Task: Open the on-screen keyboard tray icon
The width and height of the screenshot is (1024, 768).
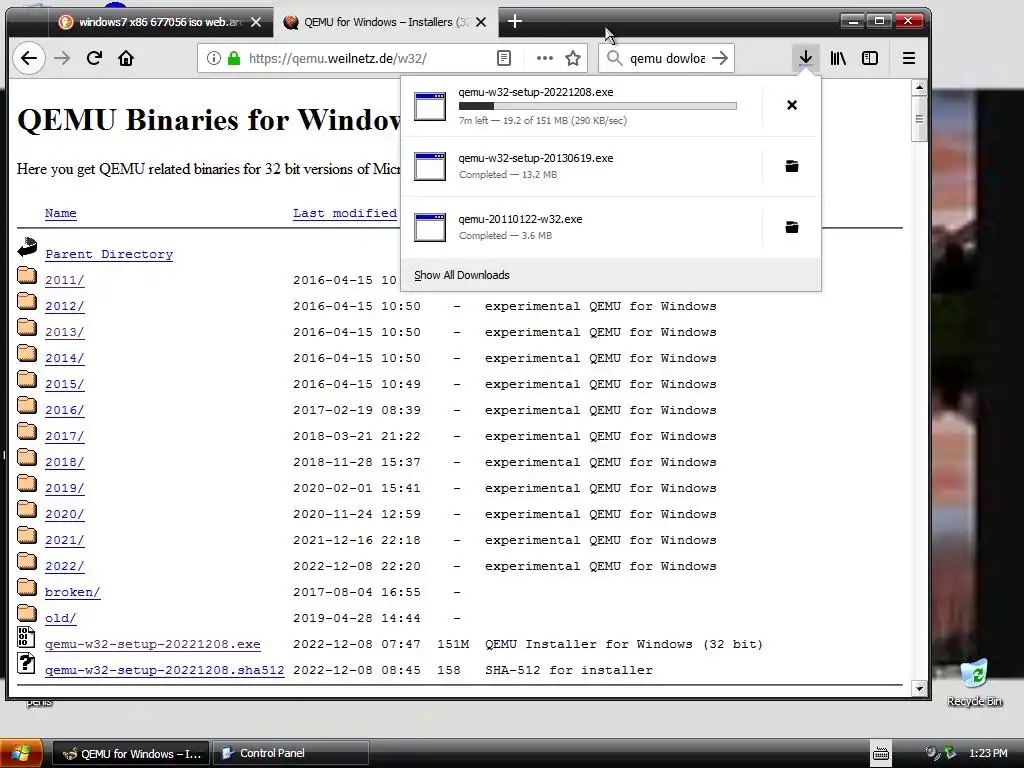Action: [880, 754]
